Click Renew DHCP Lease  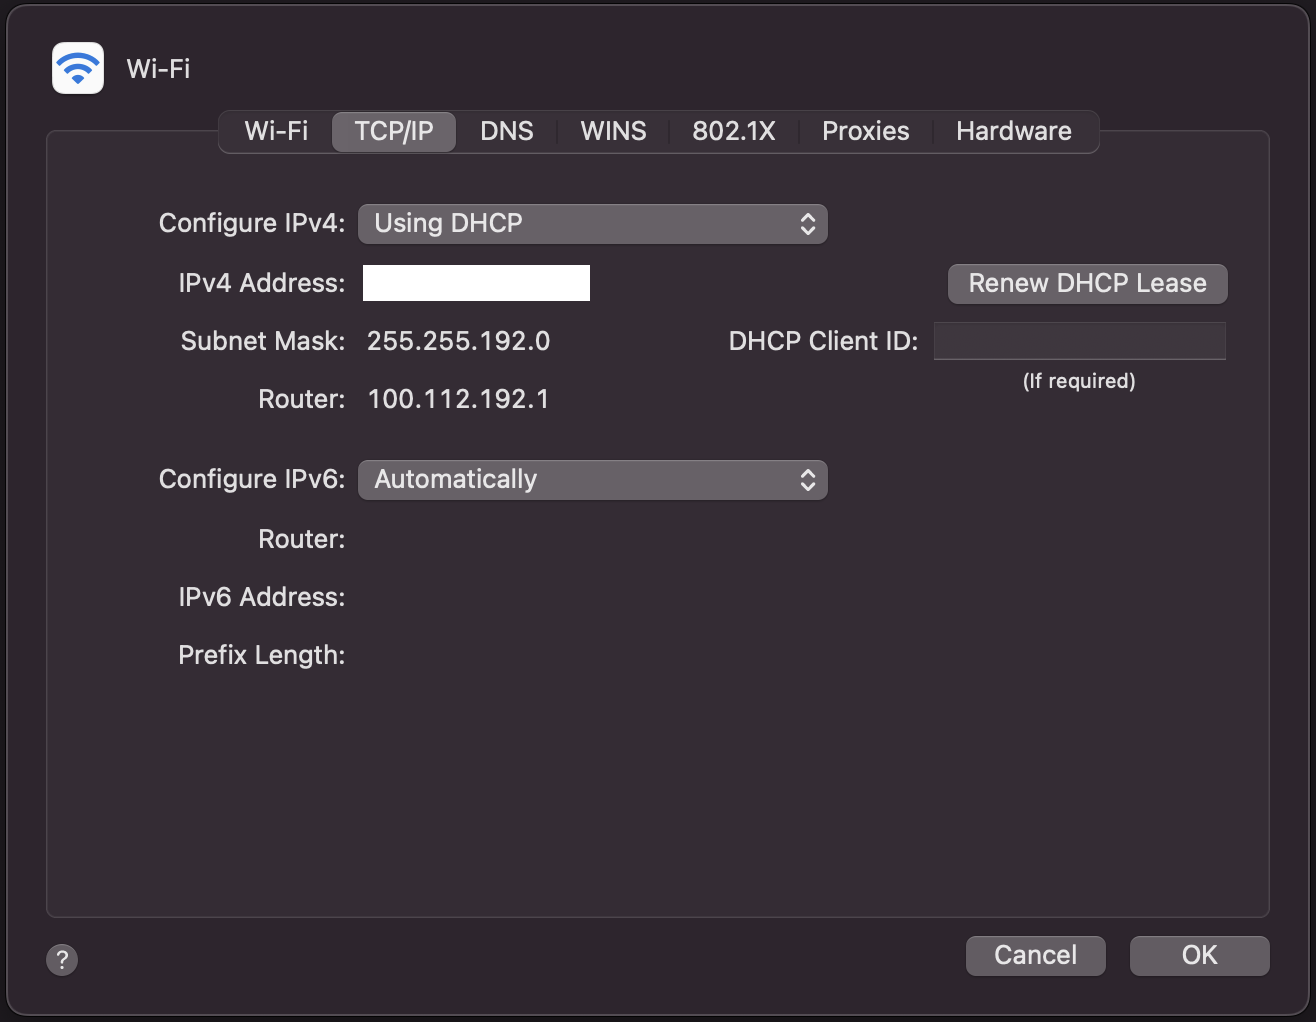(x=1087, y=283)
